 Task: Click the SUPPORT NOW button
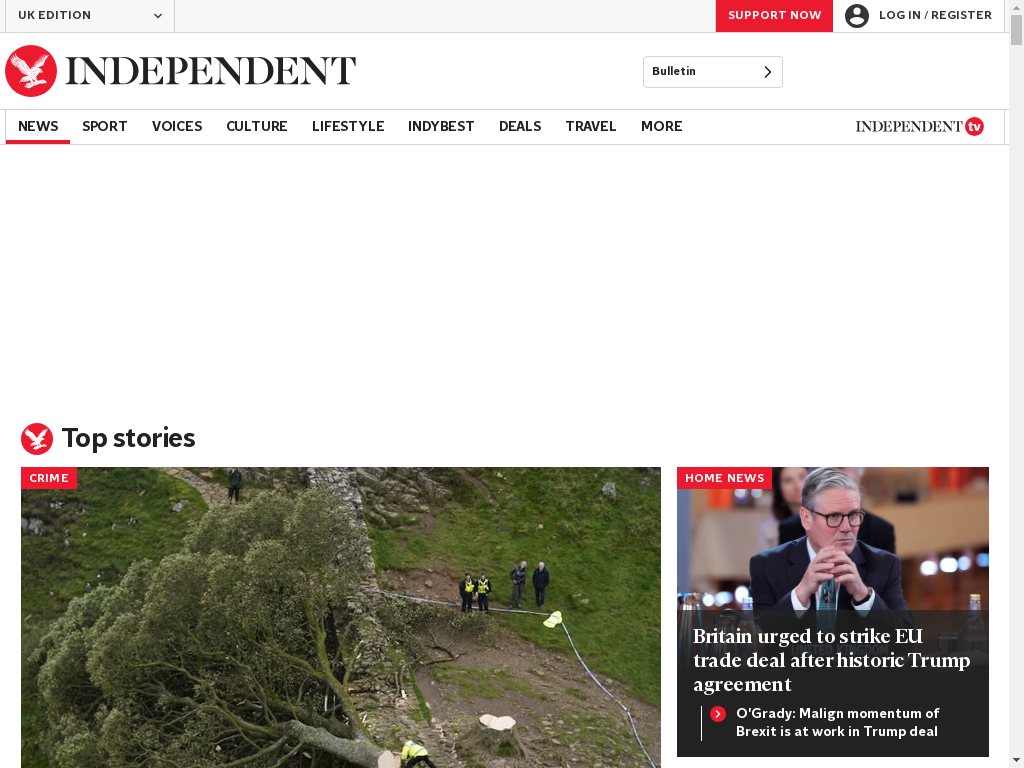(x=775, y=16)
